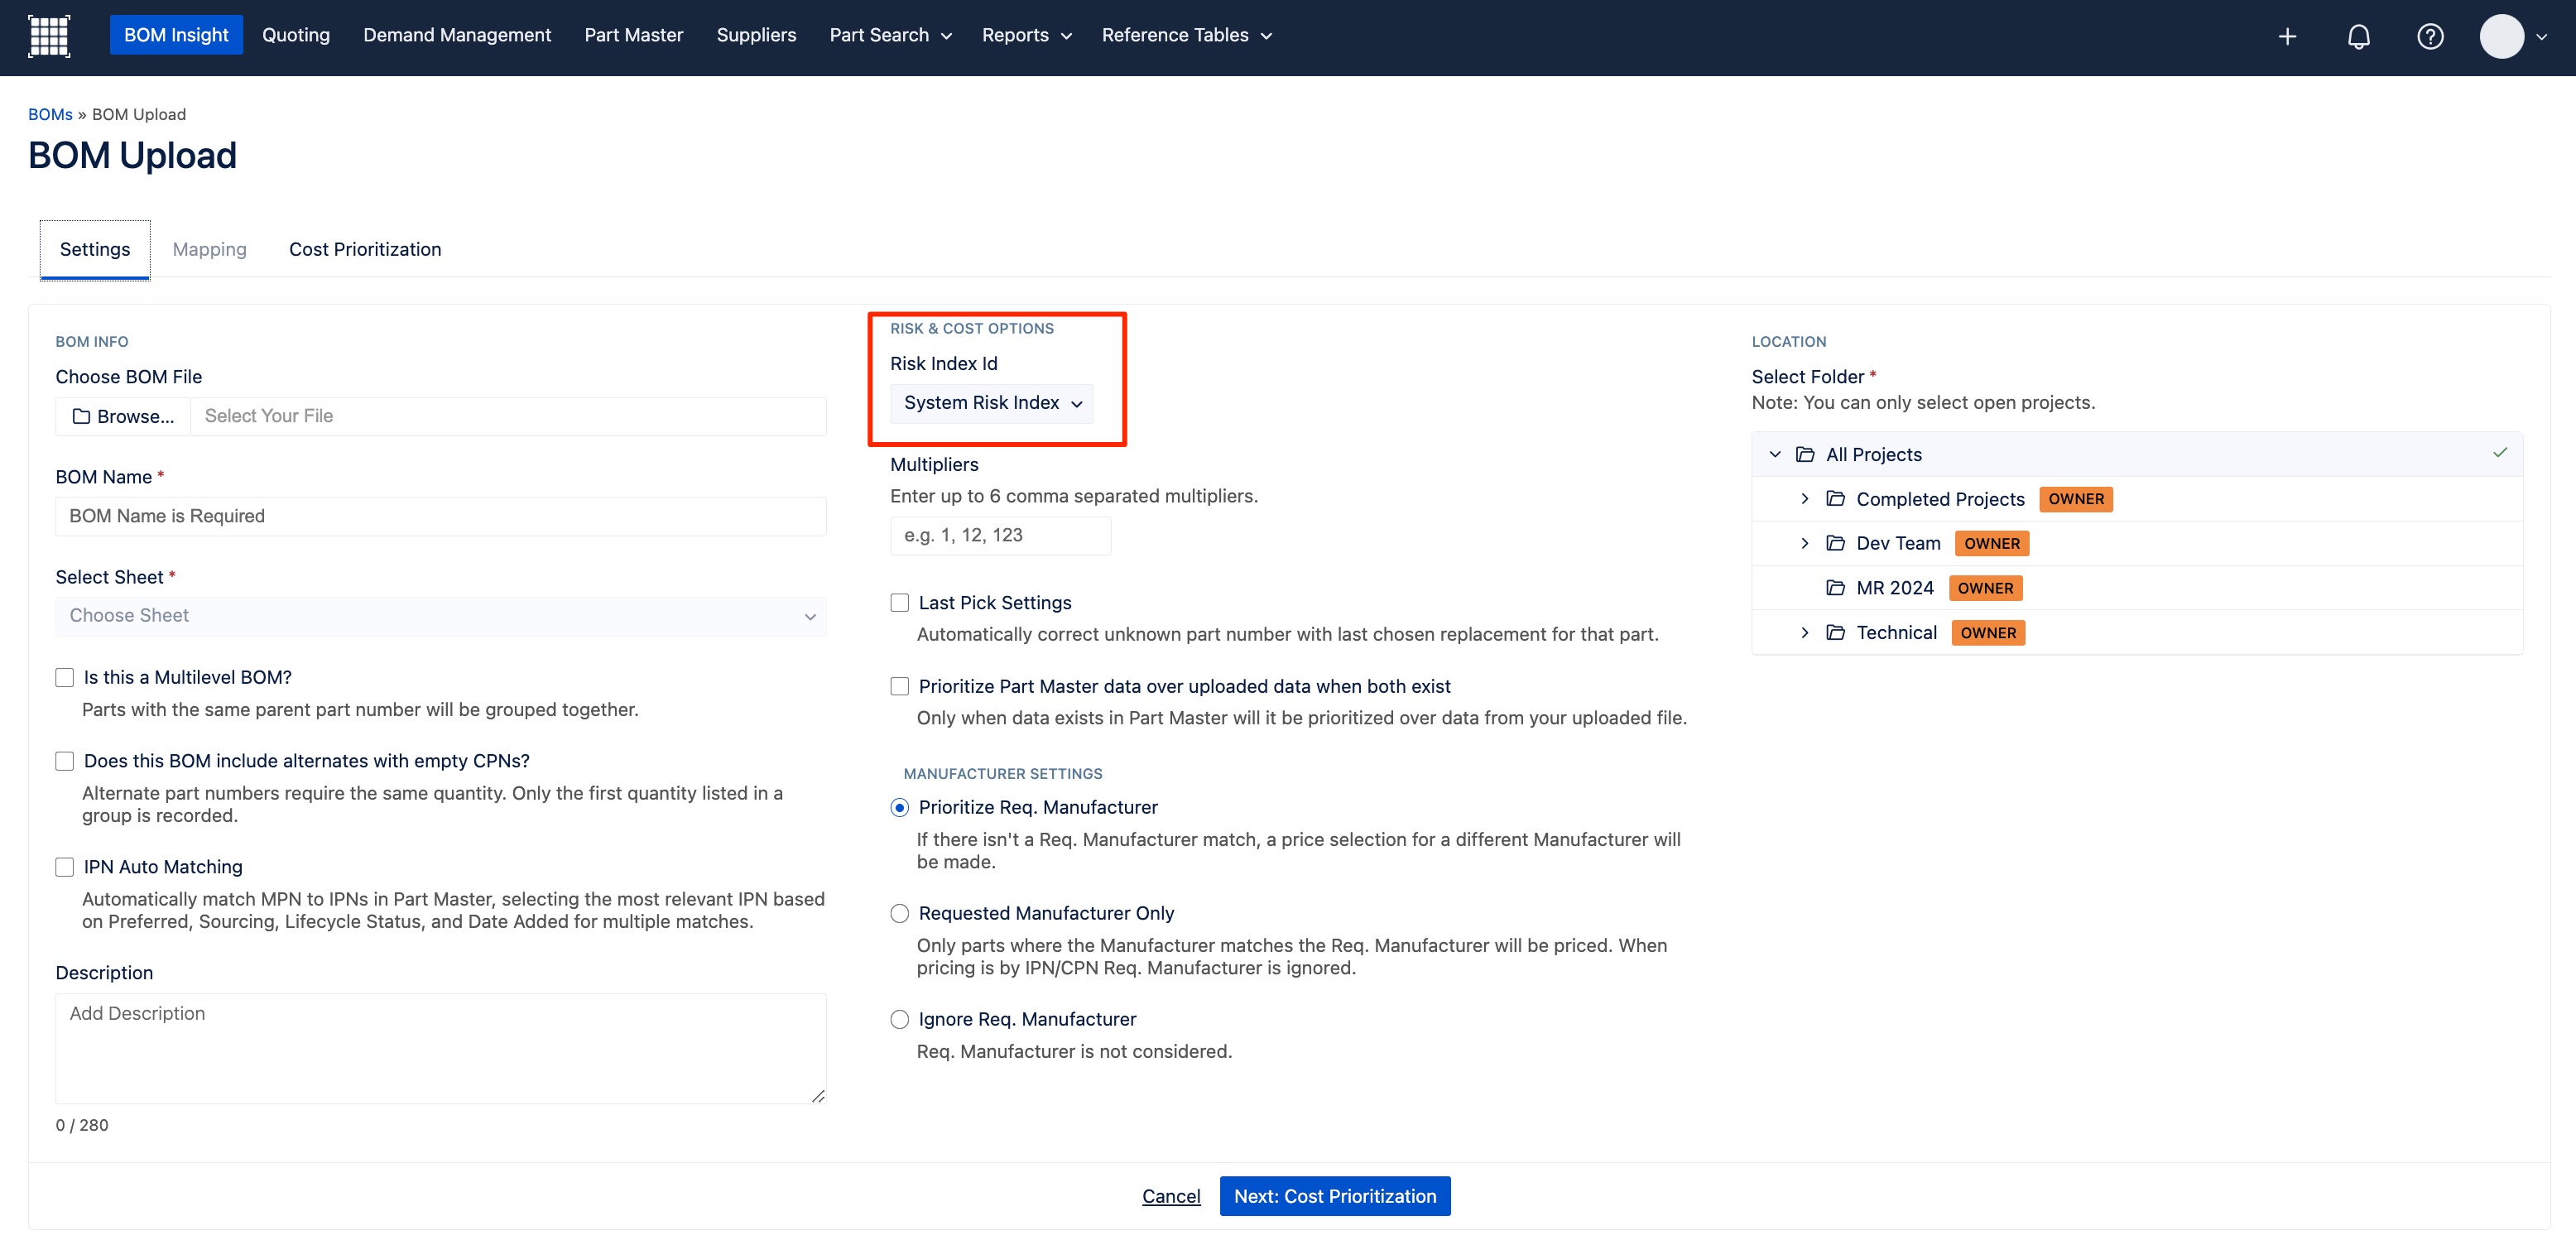Click the All Projects folder icon
Screen dimensions: 2576x1245
[x=1805, y=454]
